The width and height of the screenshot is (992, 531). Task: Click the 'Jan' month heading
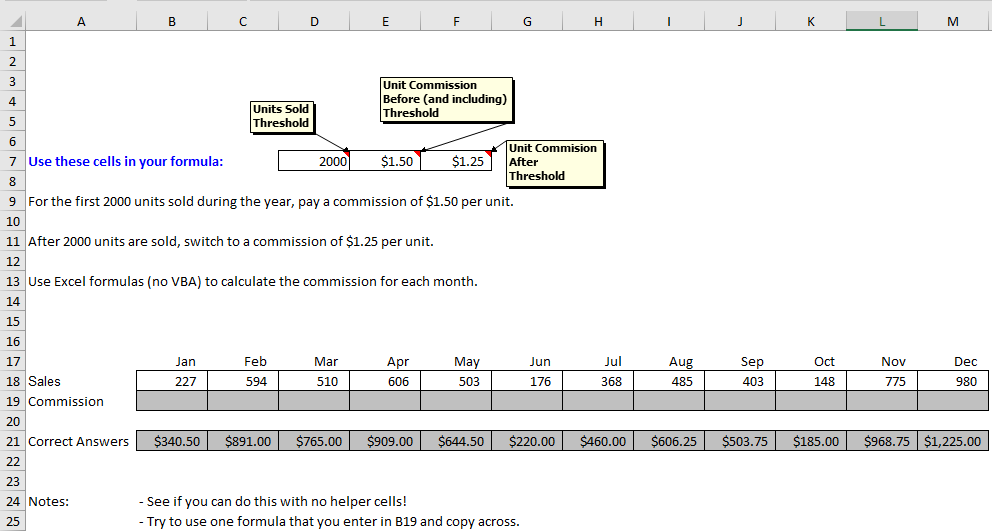[185, 361]
